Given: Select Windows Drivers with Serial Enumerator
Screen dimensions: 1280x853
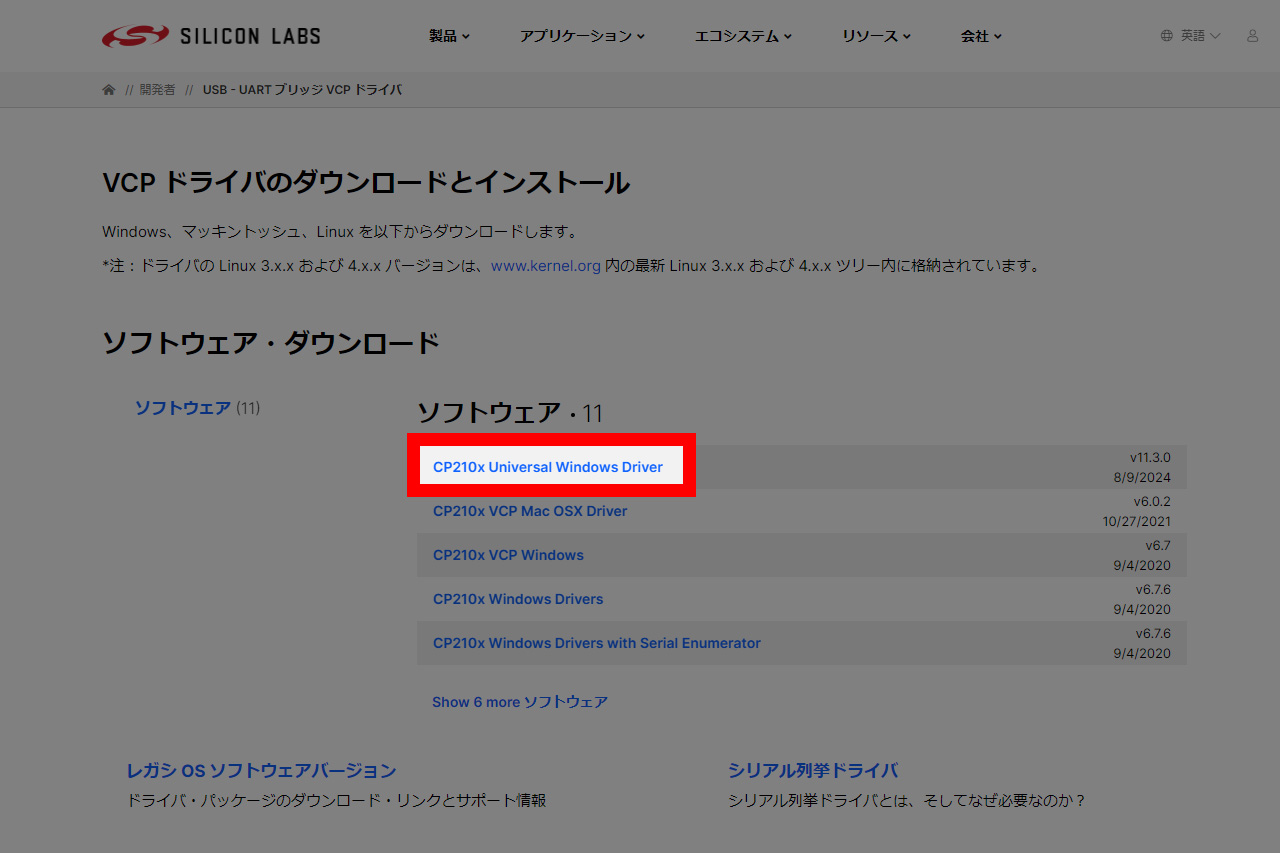Looking at the screenshot, I should tap(596, 643).
